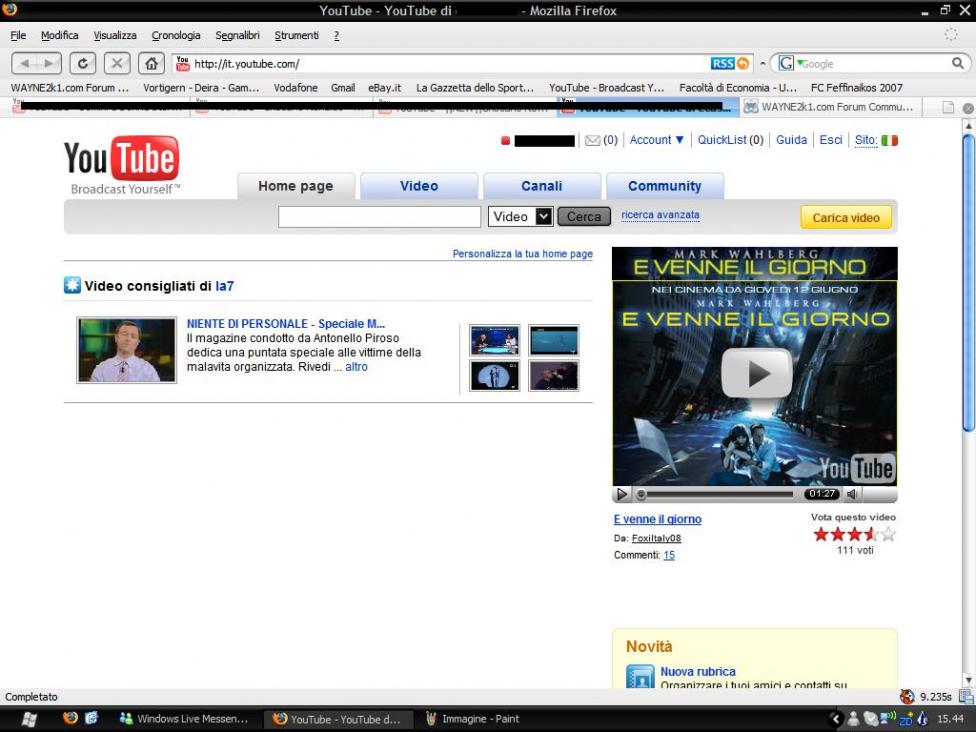
Task: Click the star icon beside Video consigliati
Action: [72, 286]
